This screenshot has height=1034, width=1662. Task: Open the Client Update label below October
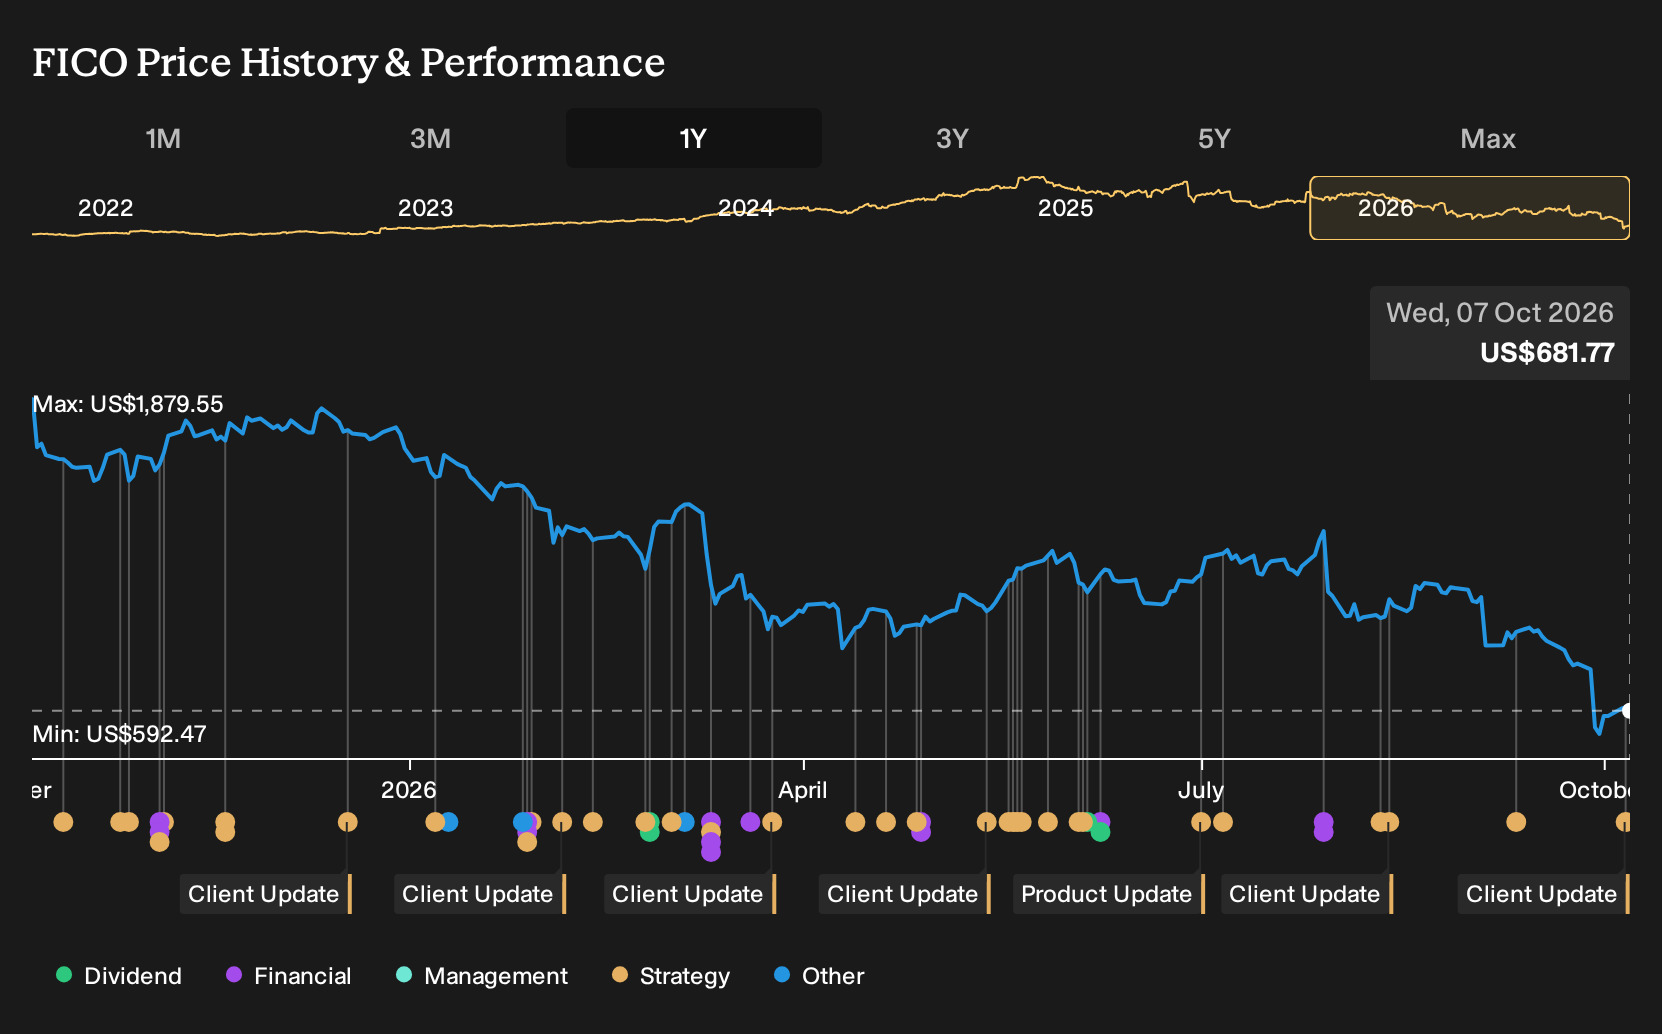point(1543,894)
